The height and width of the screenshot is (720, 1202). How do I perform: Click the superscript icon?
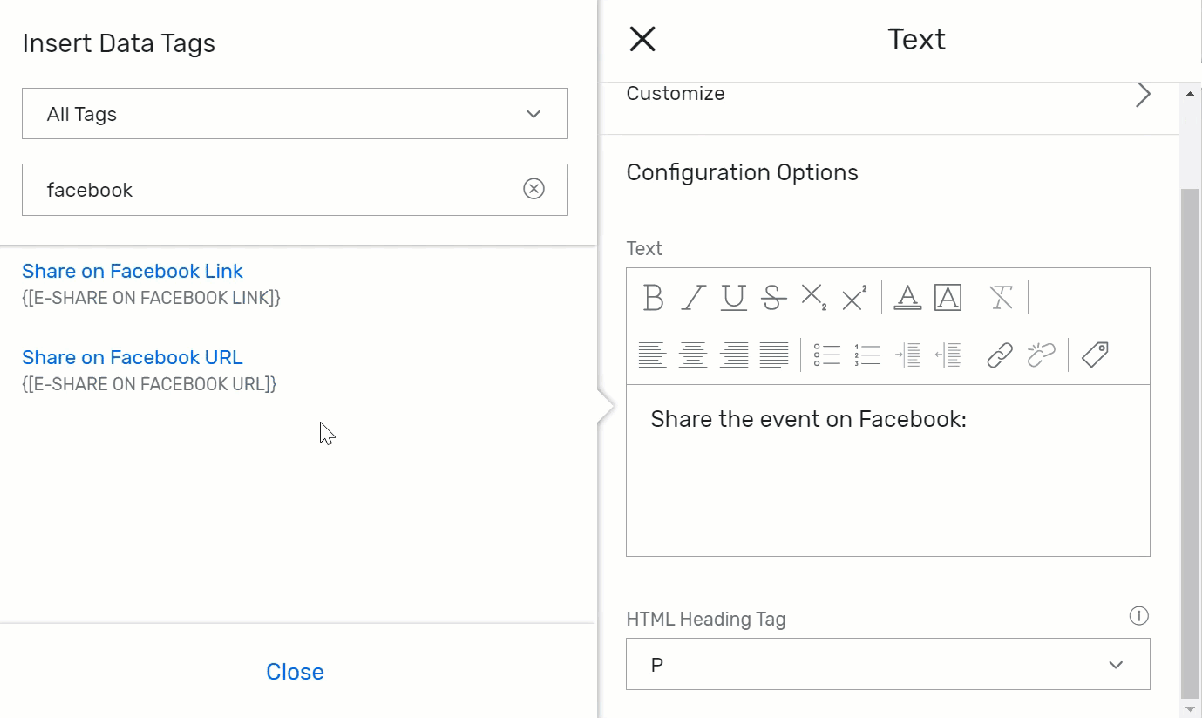854,297
